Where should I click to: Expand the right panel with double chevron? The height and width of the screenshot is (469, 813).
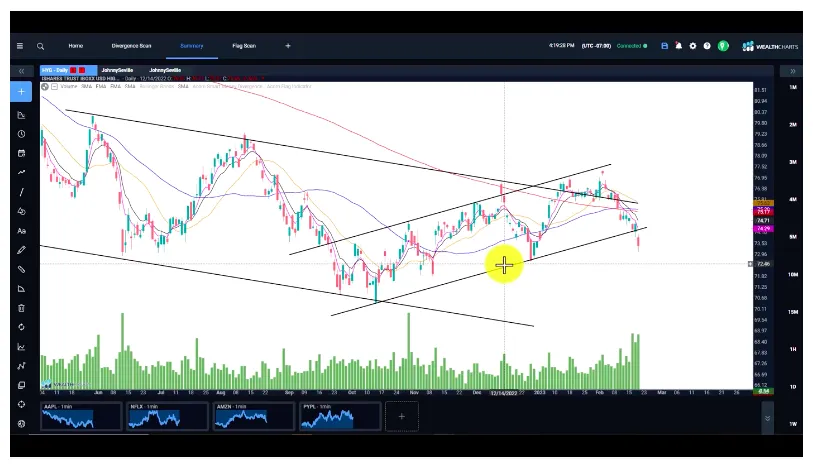point(792,72)
